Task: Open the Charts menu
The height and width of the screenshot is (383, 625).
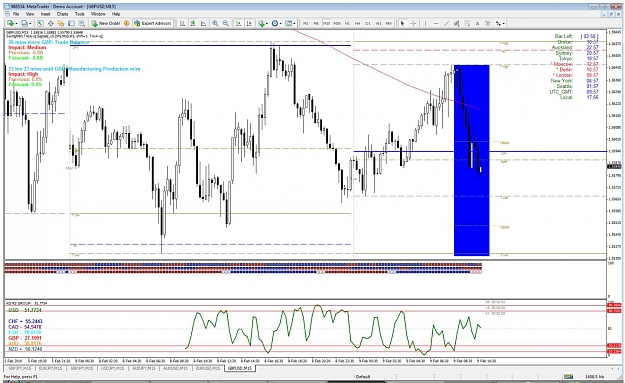Action: pos(63,14)
